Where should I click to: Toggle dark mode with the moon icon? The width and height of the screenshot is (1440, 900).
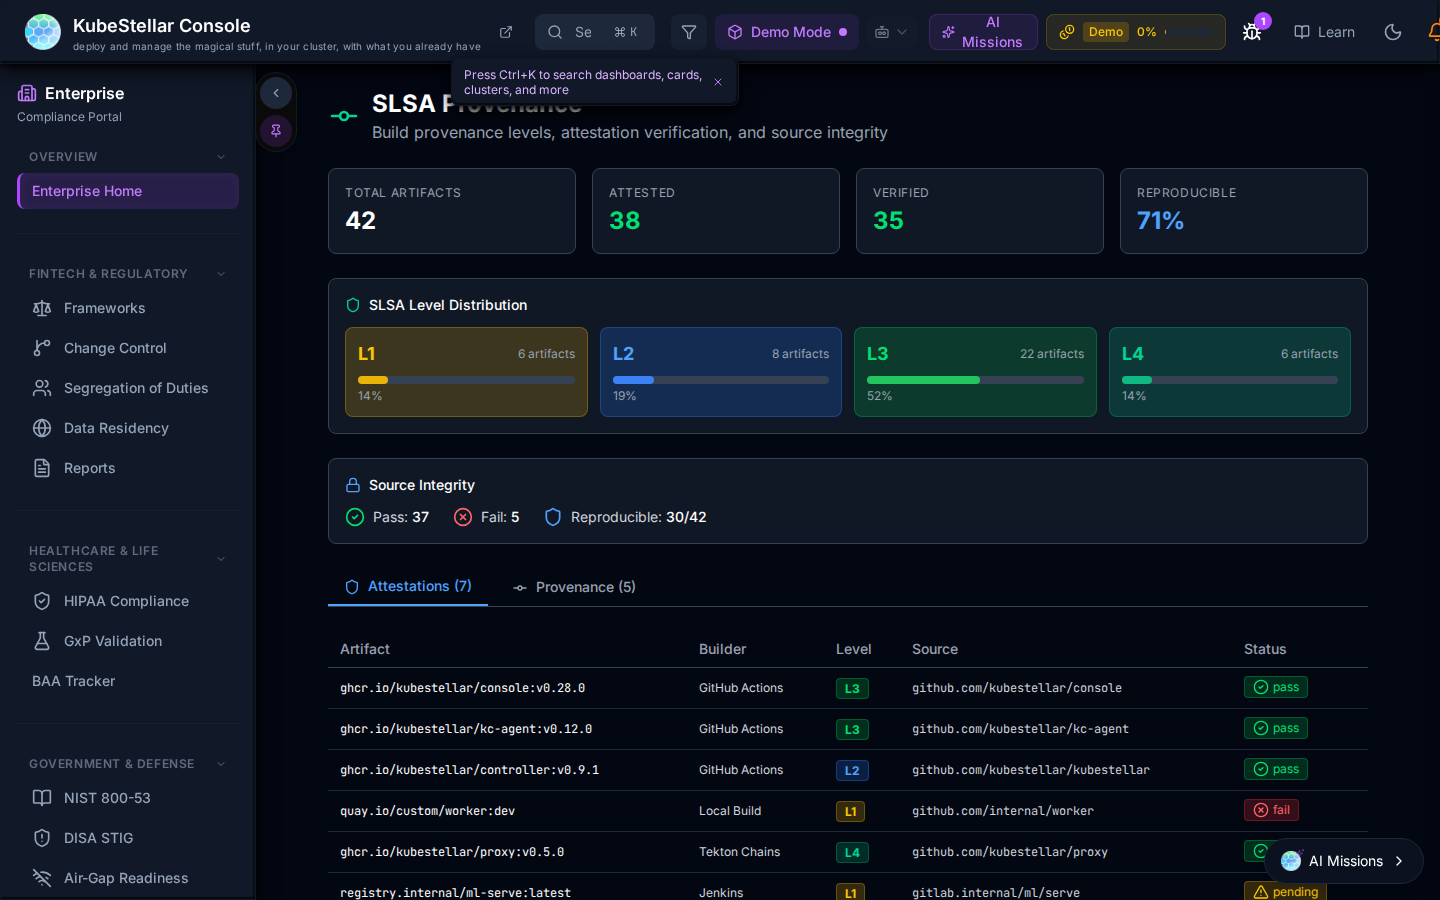[1392, 32]
